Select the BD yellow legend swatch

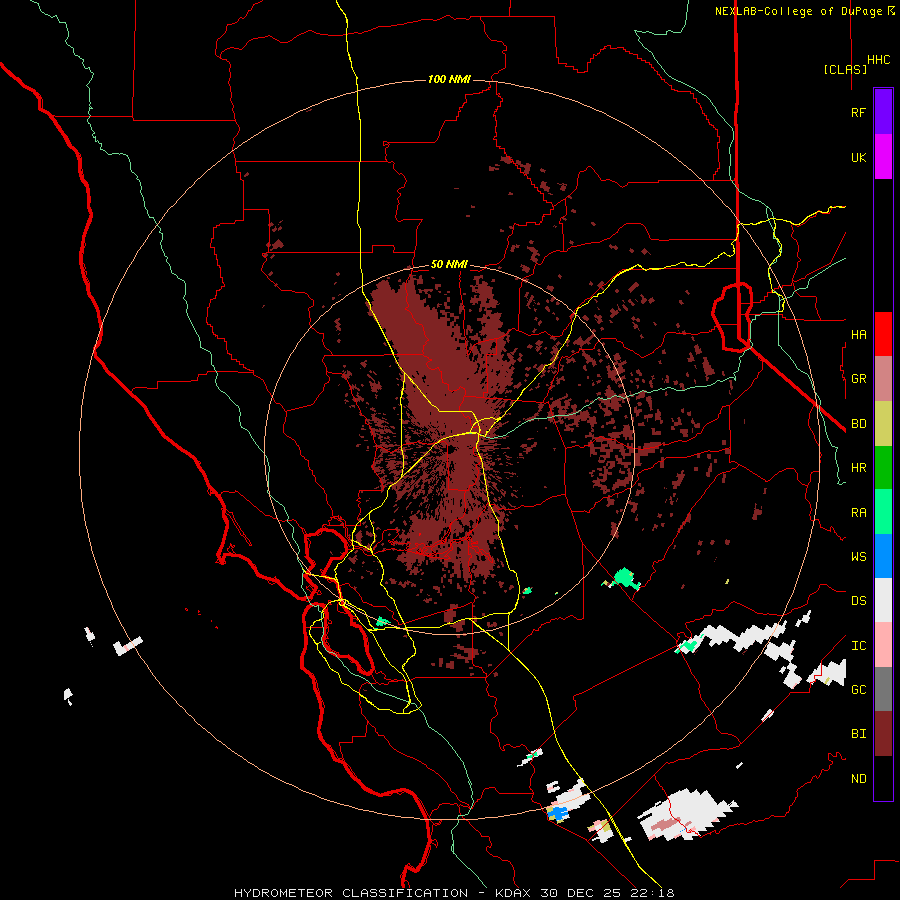[883, 424]
